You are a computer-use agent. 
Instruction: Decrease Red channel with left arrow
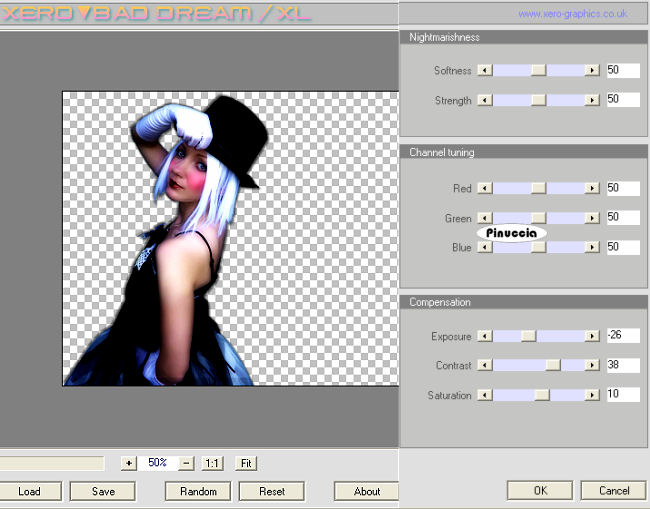coord(485,188)
